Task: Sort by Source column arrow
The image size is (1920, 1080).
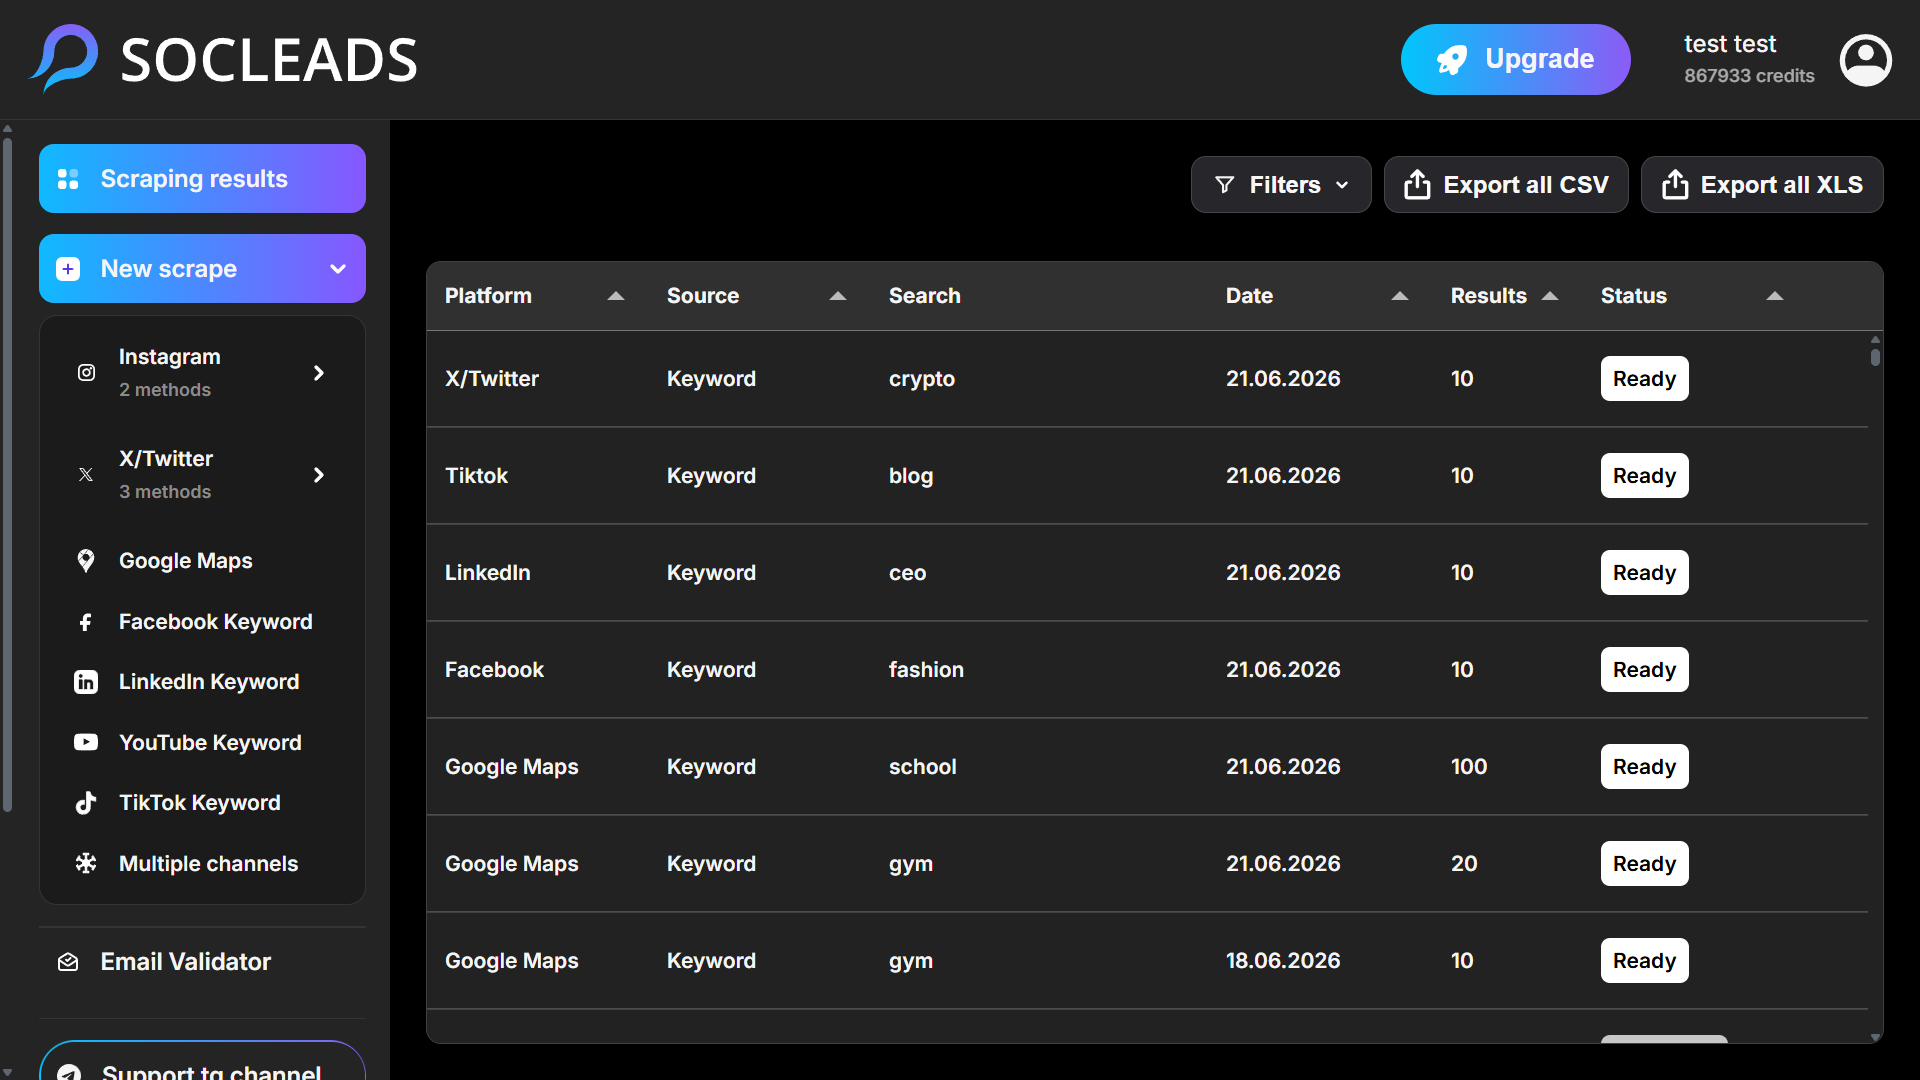Action: click(838, 296)
